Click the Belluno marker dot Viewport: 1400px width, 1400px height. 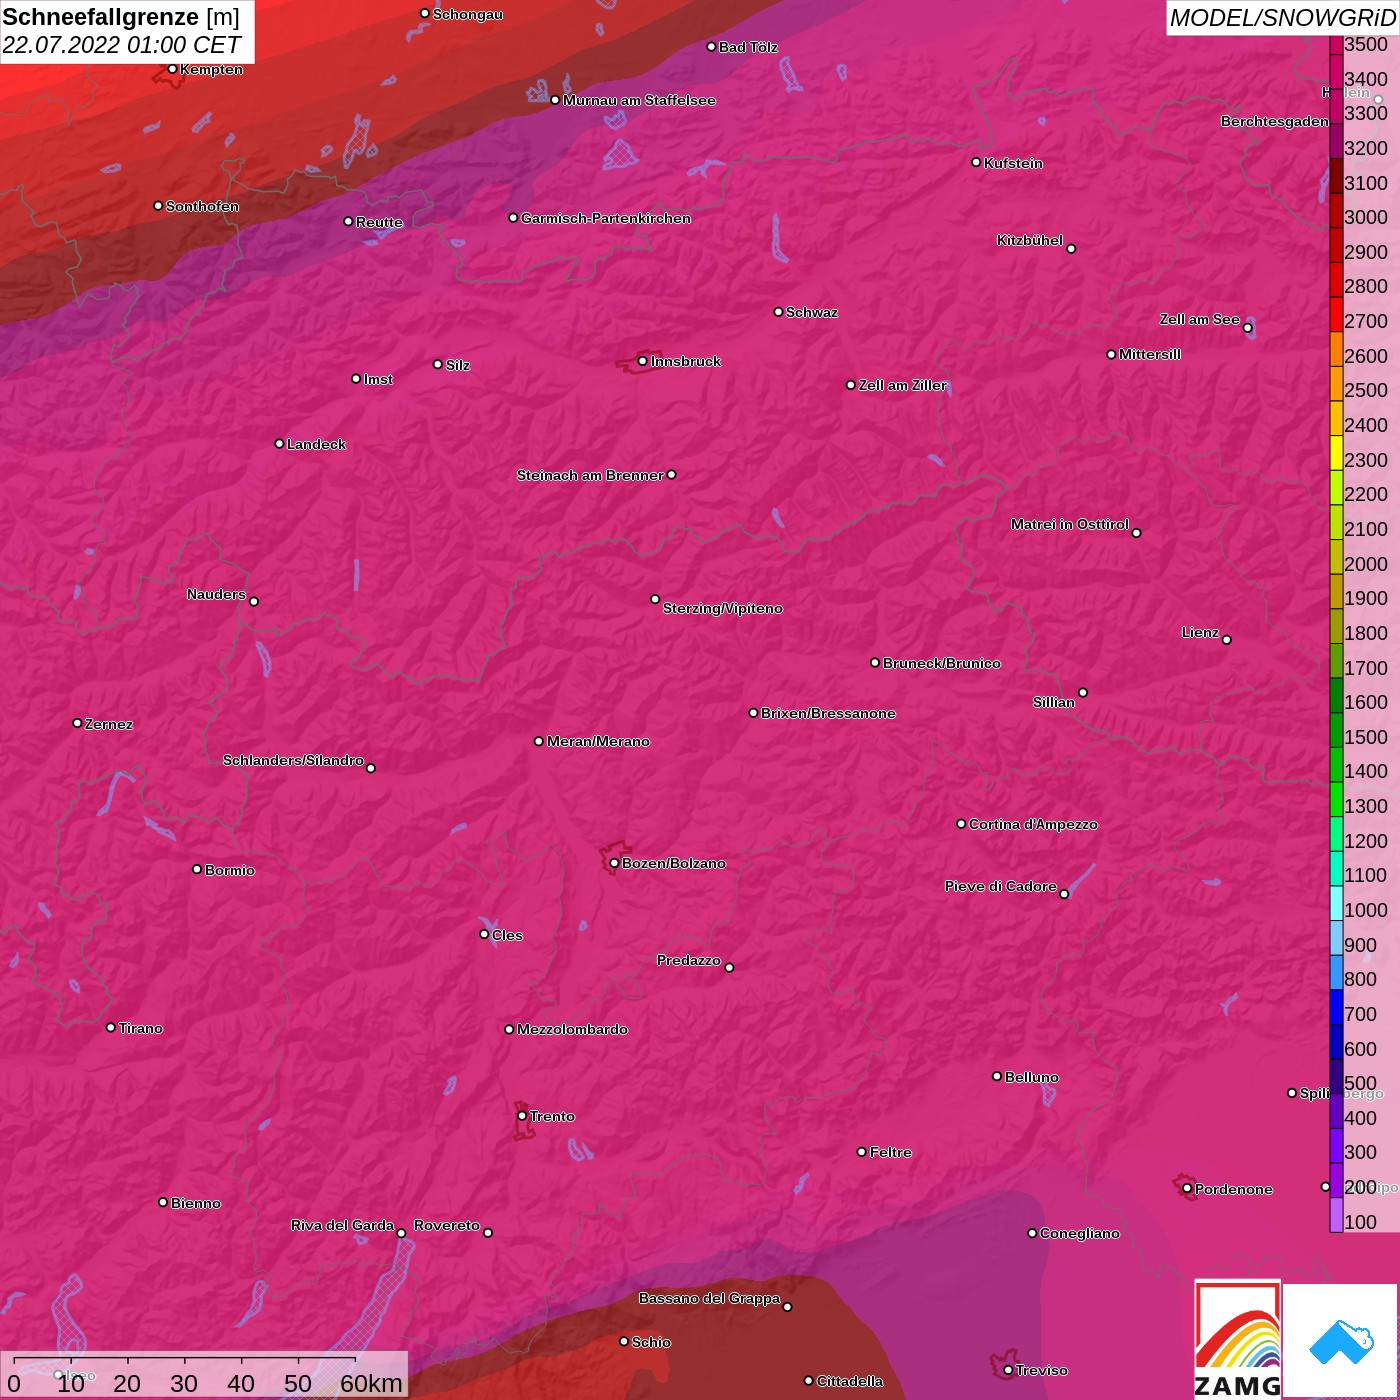(996, 1076)
